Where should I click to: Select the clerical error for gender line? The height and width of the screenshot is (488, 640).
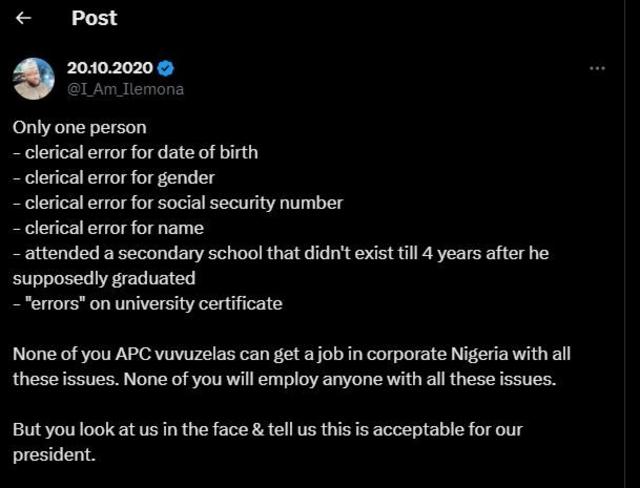[114, 177]
